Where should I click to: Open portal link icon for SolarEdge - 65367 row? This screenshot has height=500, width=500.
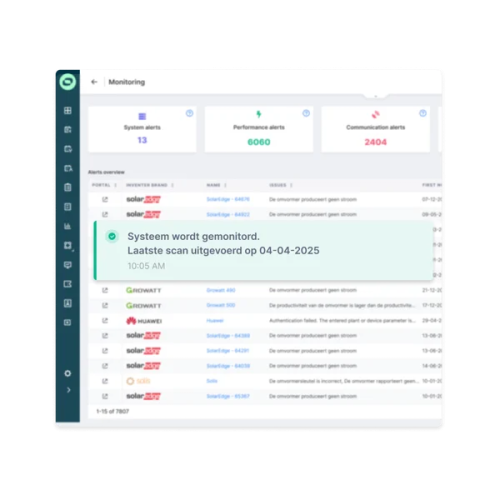pyautogui.click(x=105, y=396)
